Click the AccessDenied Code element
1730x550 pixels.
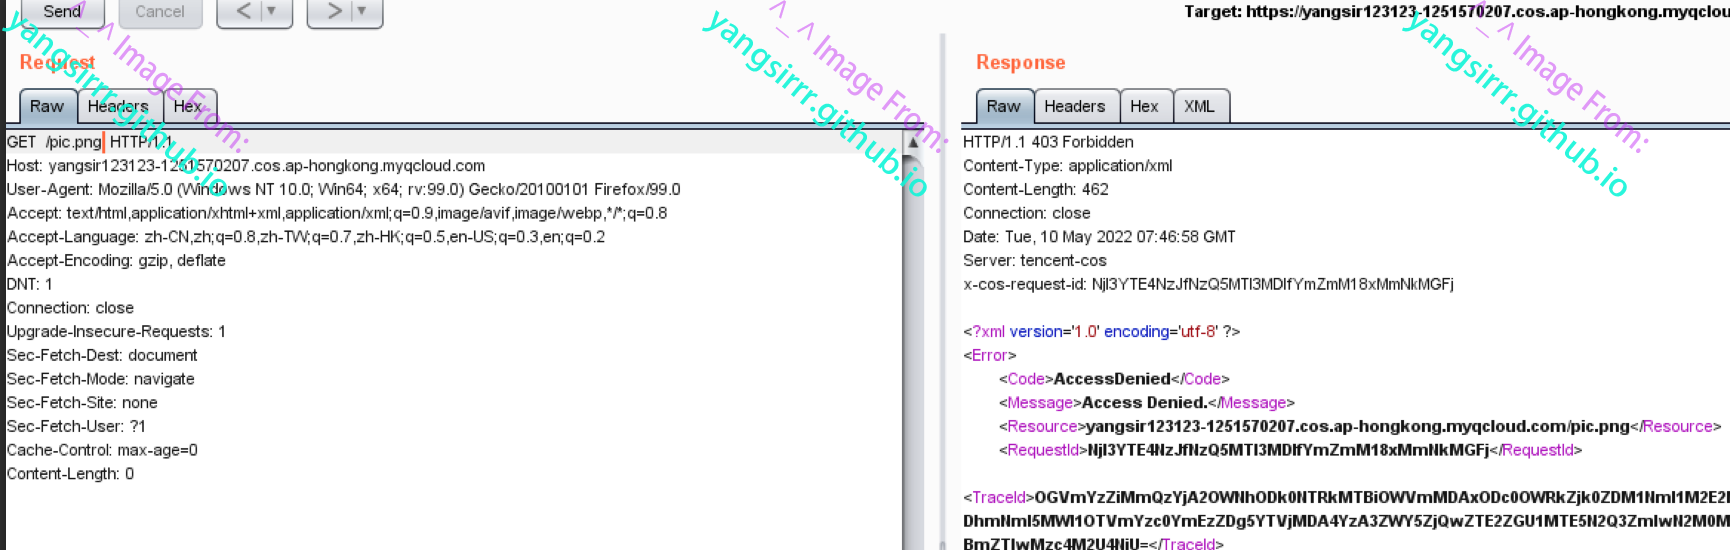1114,380
